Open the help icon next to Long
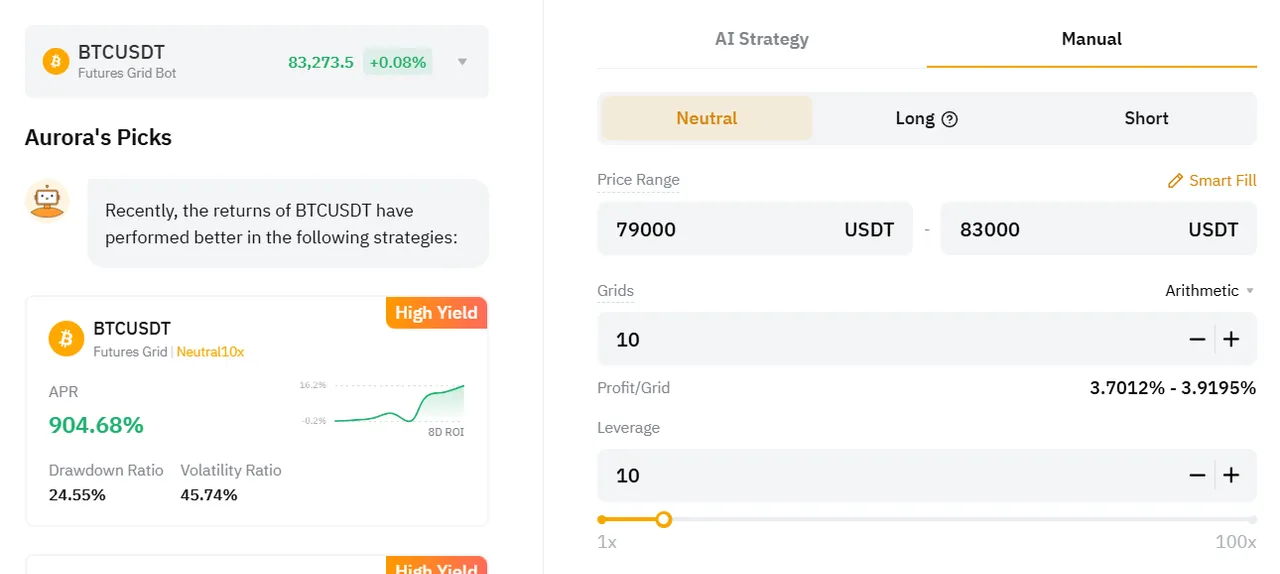The width and height of the screenshot is (1280, 574). click(950, 119)
